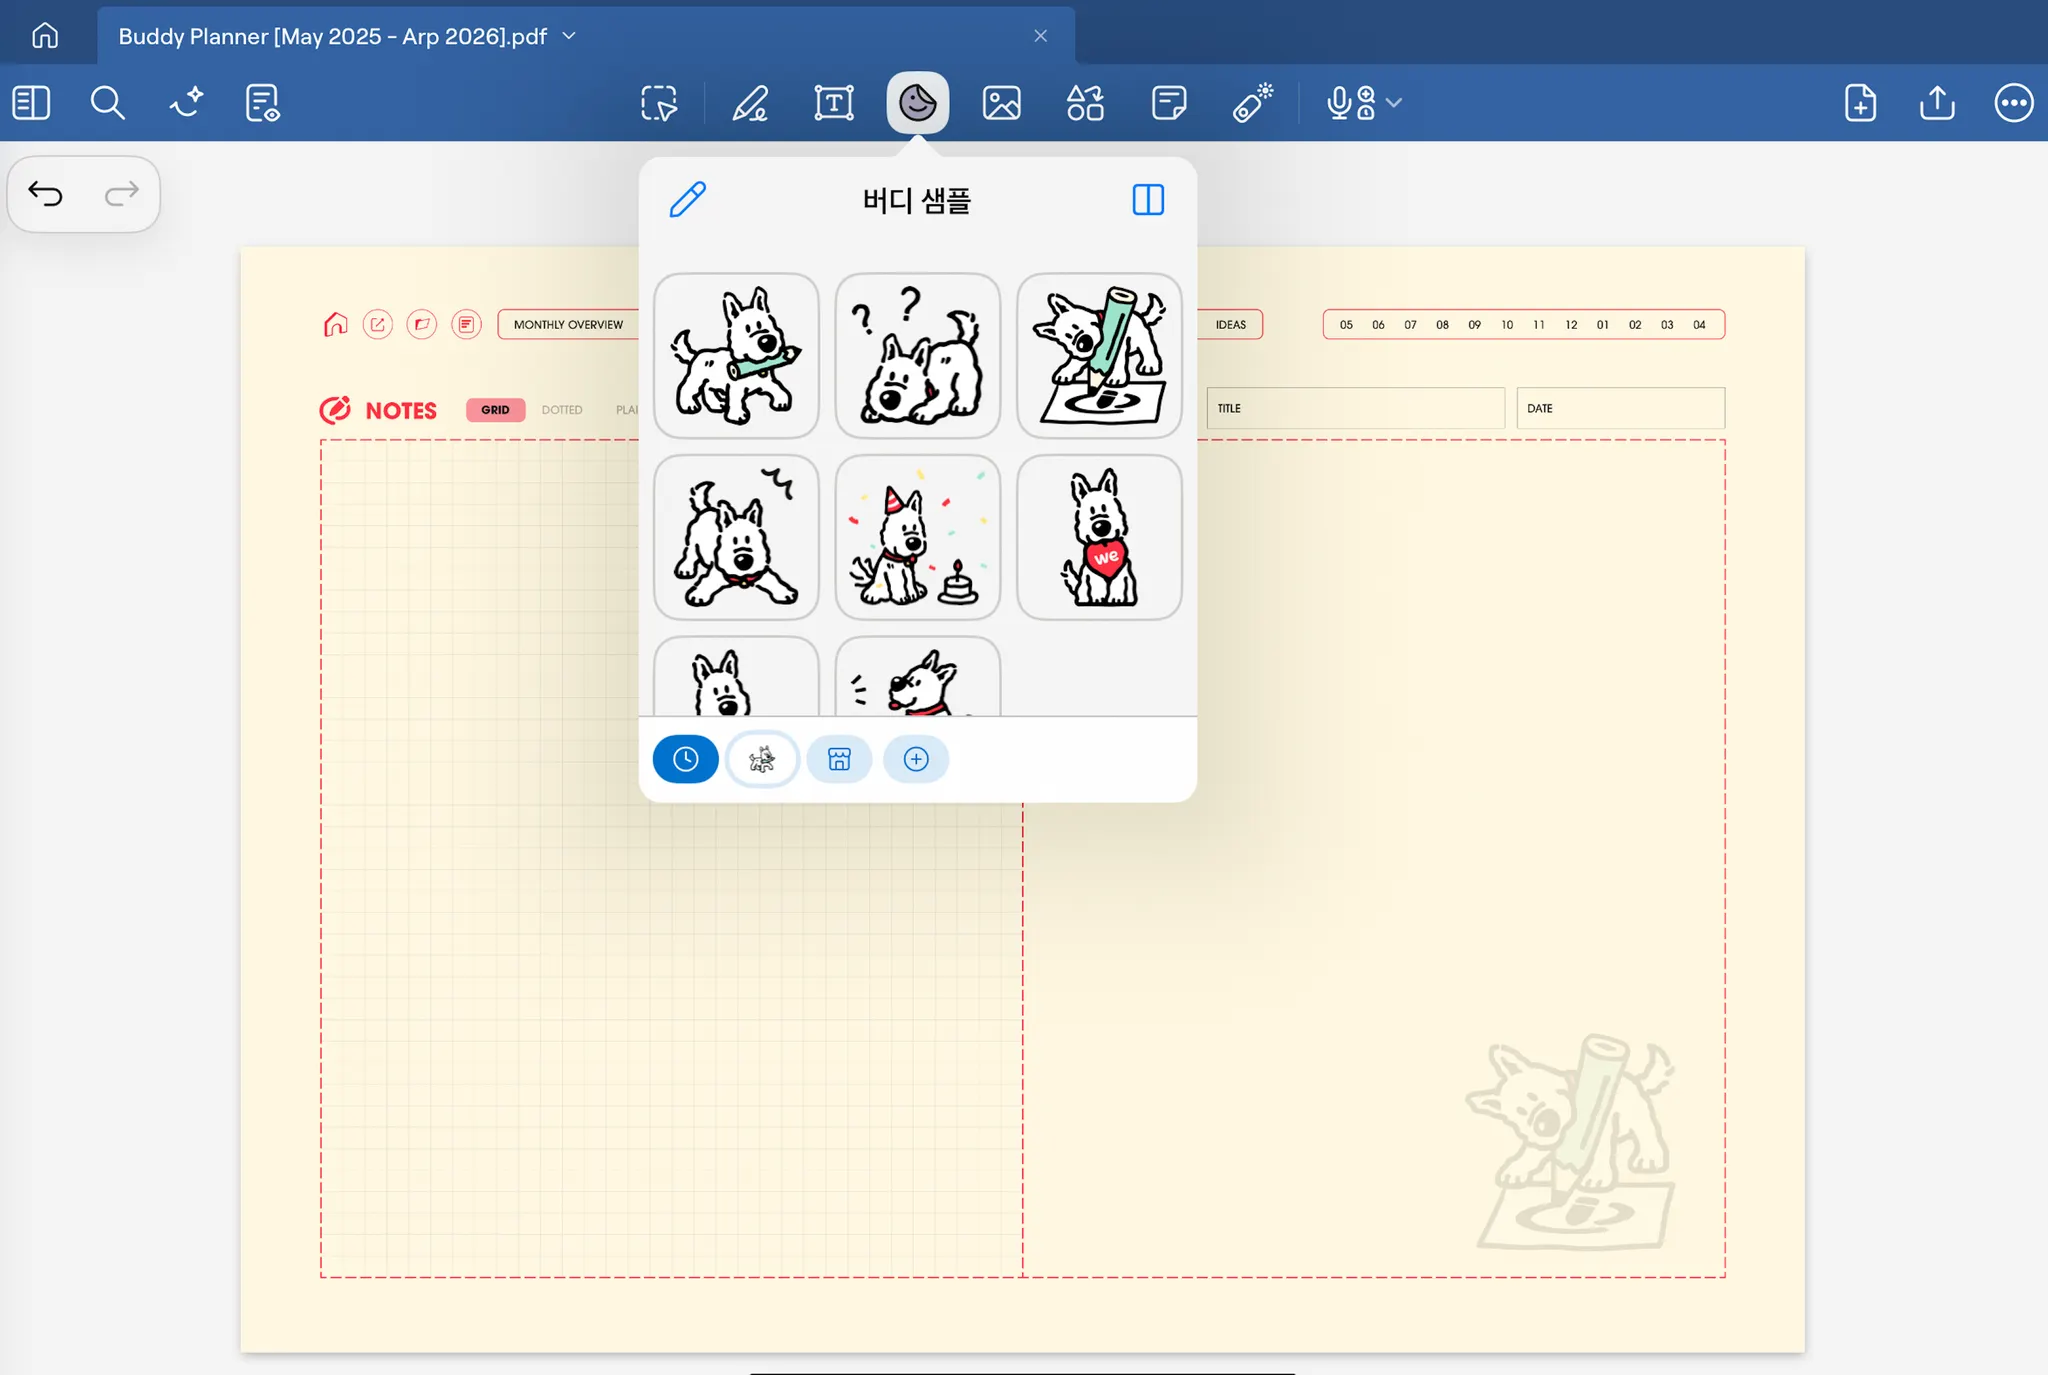This screenshot has width=2048, height=1375.
Task: Switch notes template to DOTTED
Action: point(562,410)
